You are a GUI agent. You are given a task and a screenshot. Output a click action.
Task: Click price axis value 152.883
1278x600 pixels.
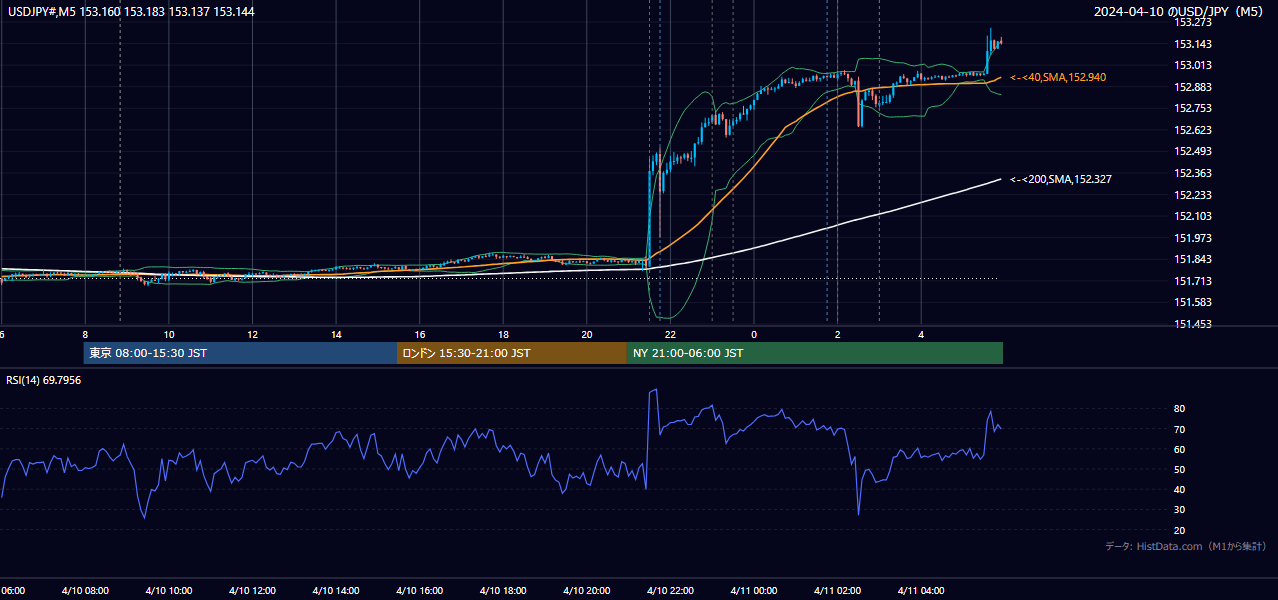point(1192,87)
